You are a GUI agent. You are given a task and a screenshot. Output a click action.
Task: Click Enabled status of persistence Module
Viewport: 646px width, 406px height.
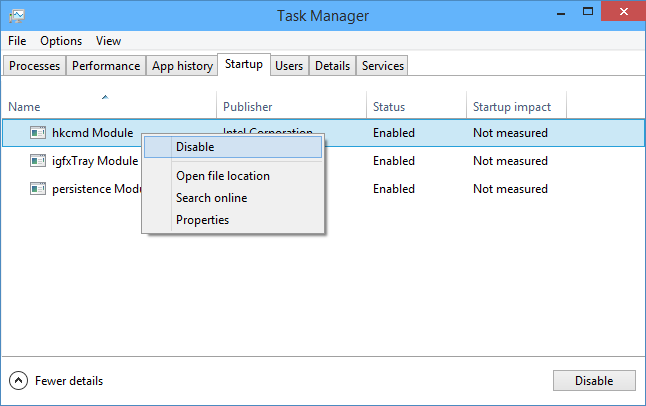[394, 189]
